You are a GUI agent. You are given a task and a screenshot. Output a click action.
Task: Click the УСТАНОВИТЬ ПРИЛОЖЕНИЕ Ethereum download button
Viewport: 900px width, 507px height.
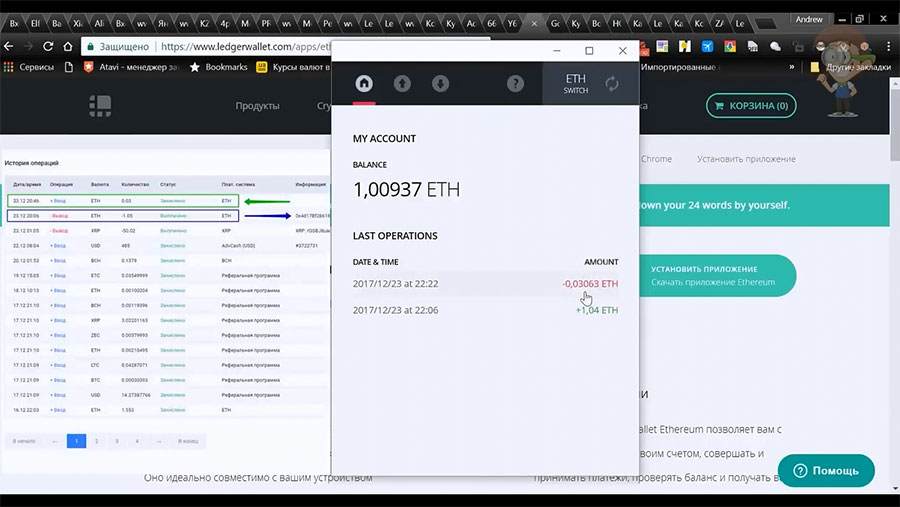tap(717, 276)
